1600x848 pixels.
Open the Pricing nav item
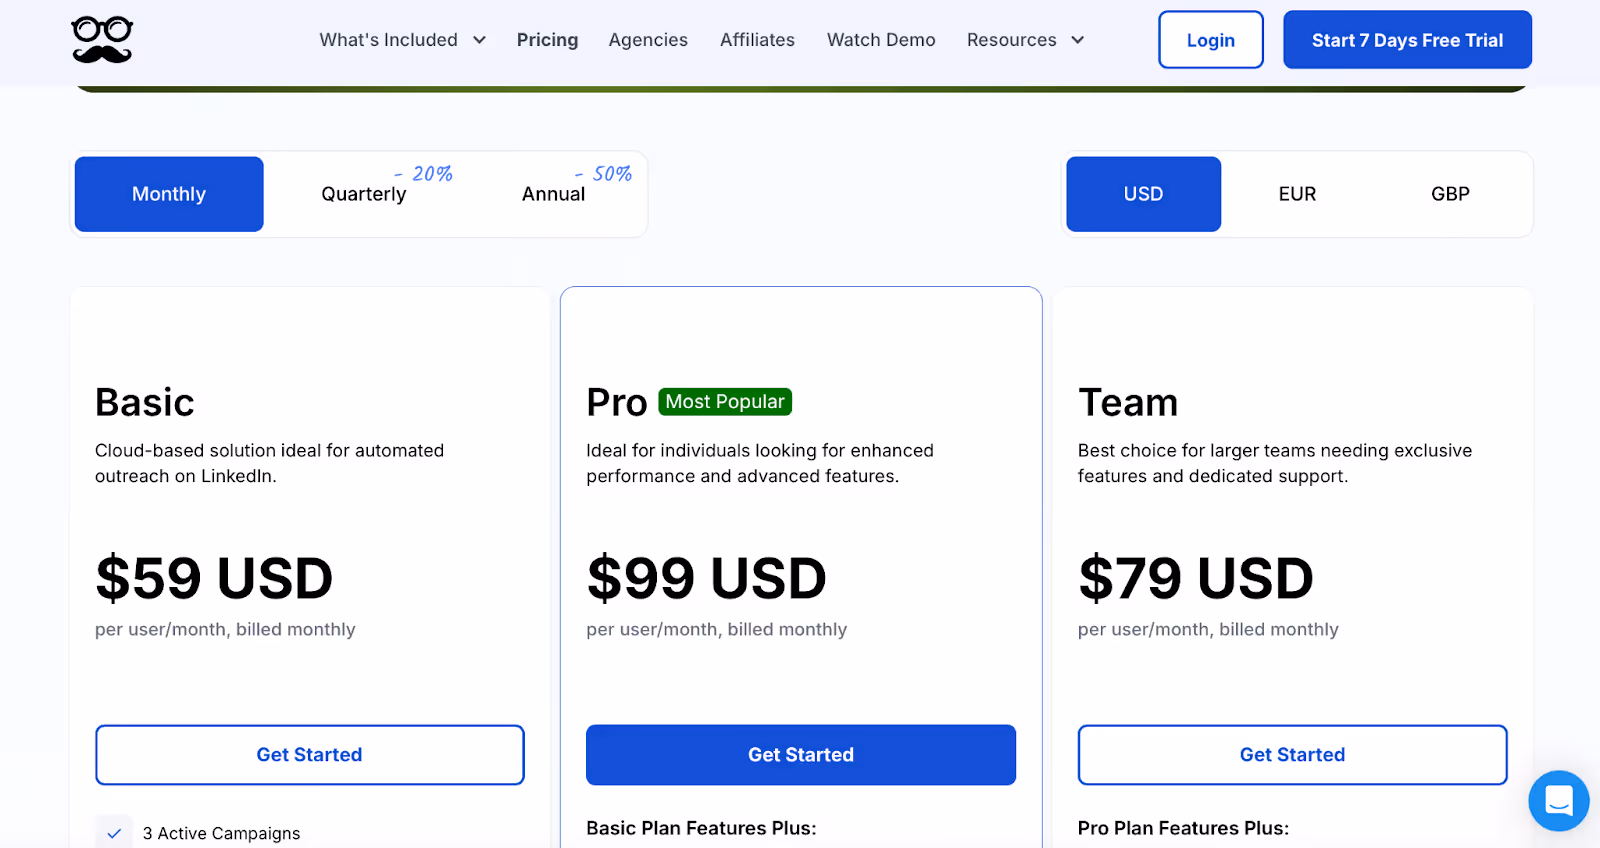(547, 40)
